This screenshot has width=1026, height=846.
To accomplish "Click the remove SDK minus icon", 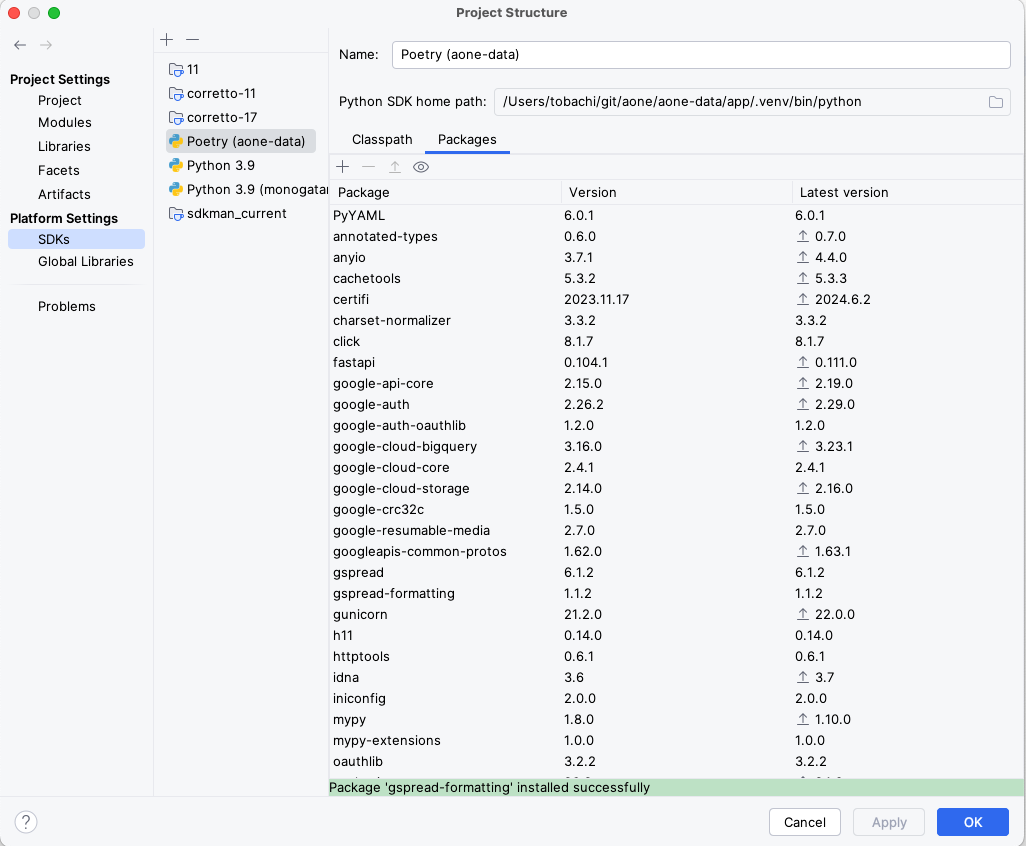I will coord(193,39).
